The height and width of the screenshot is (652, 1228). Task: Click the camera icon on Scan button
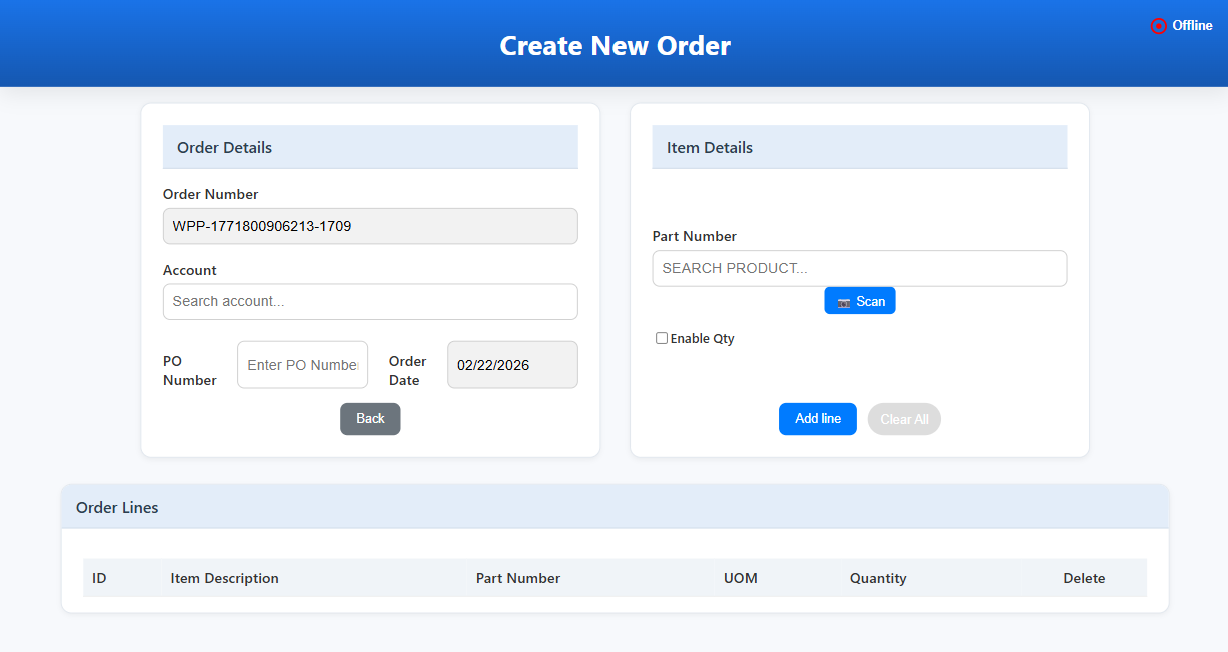(x=843, y=302)
